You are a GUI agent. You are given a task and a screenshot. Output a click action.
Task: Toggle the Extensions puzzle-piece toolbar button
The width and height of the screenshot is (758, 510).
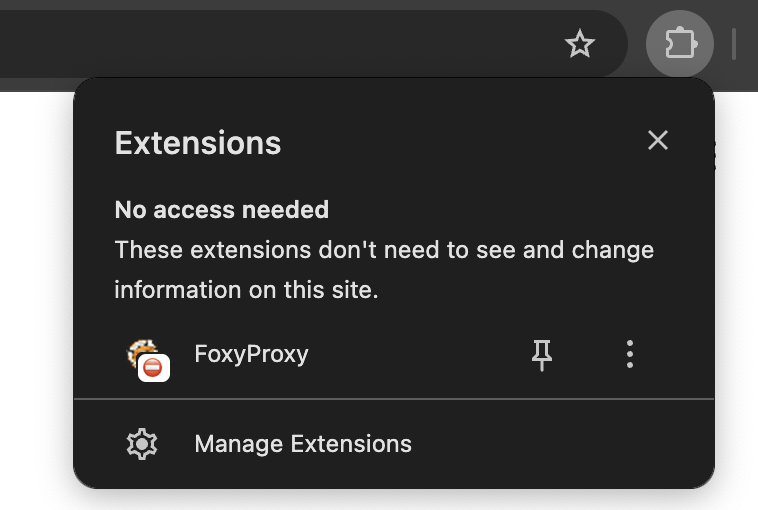680,44
